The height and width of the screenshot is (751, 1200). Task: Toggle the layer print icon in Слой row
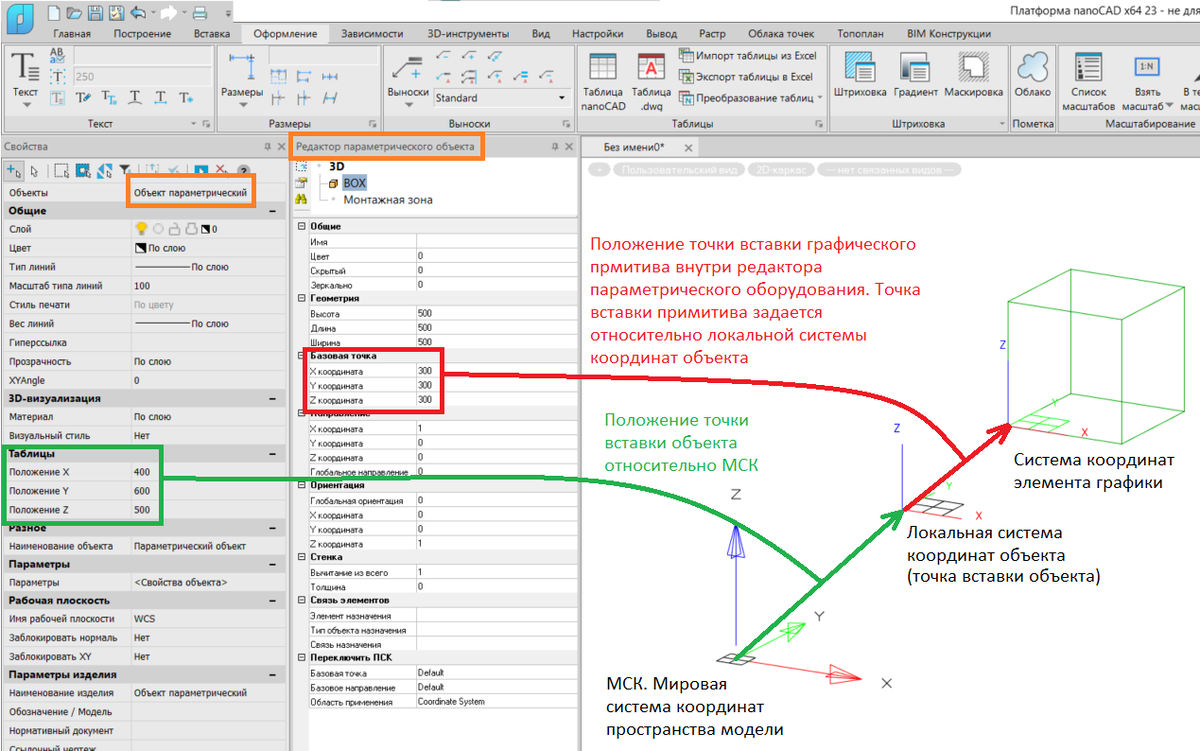(190, 229)
